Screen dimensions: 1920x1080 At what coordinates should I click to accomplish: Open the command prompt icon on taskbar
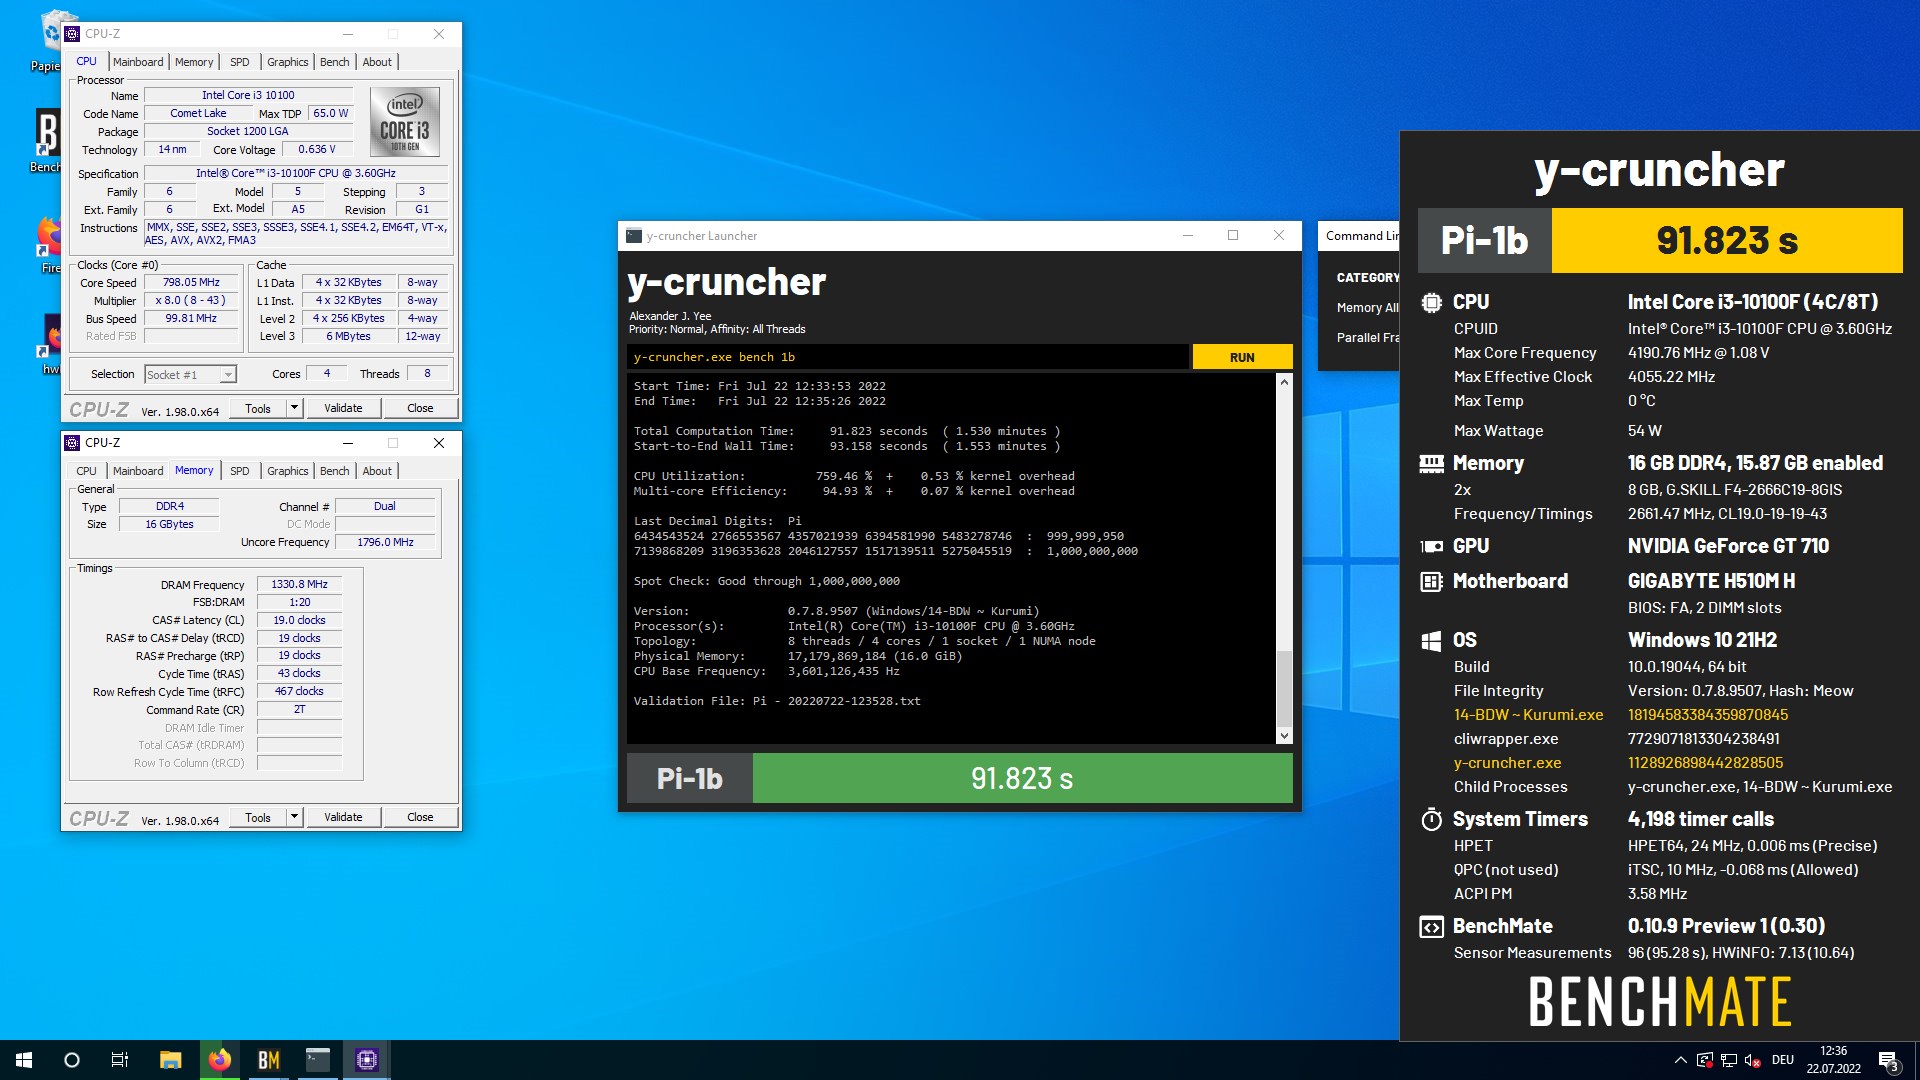(x=317, y=1060)
